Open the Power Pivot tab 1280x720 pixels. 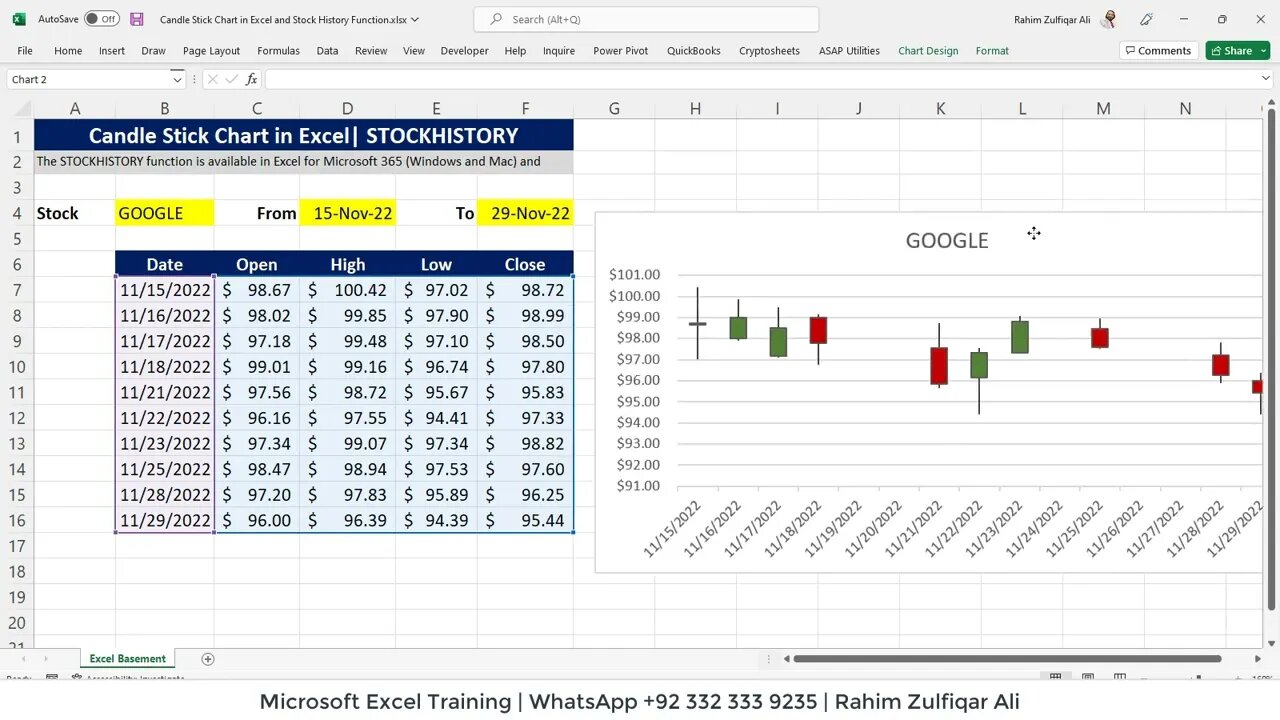click(x=621, y=51)
